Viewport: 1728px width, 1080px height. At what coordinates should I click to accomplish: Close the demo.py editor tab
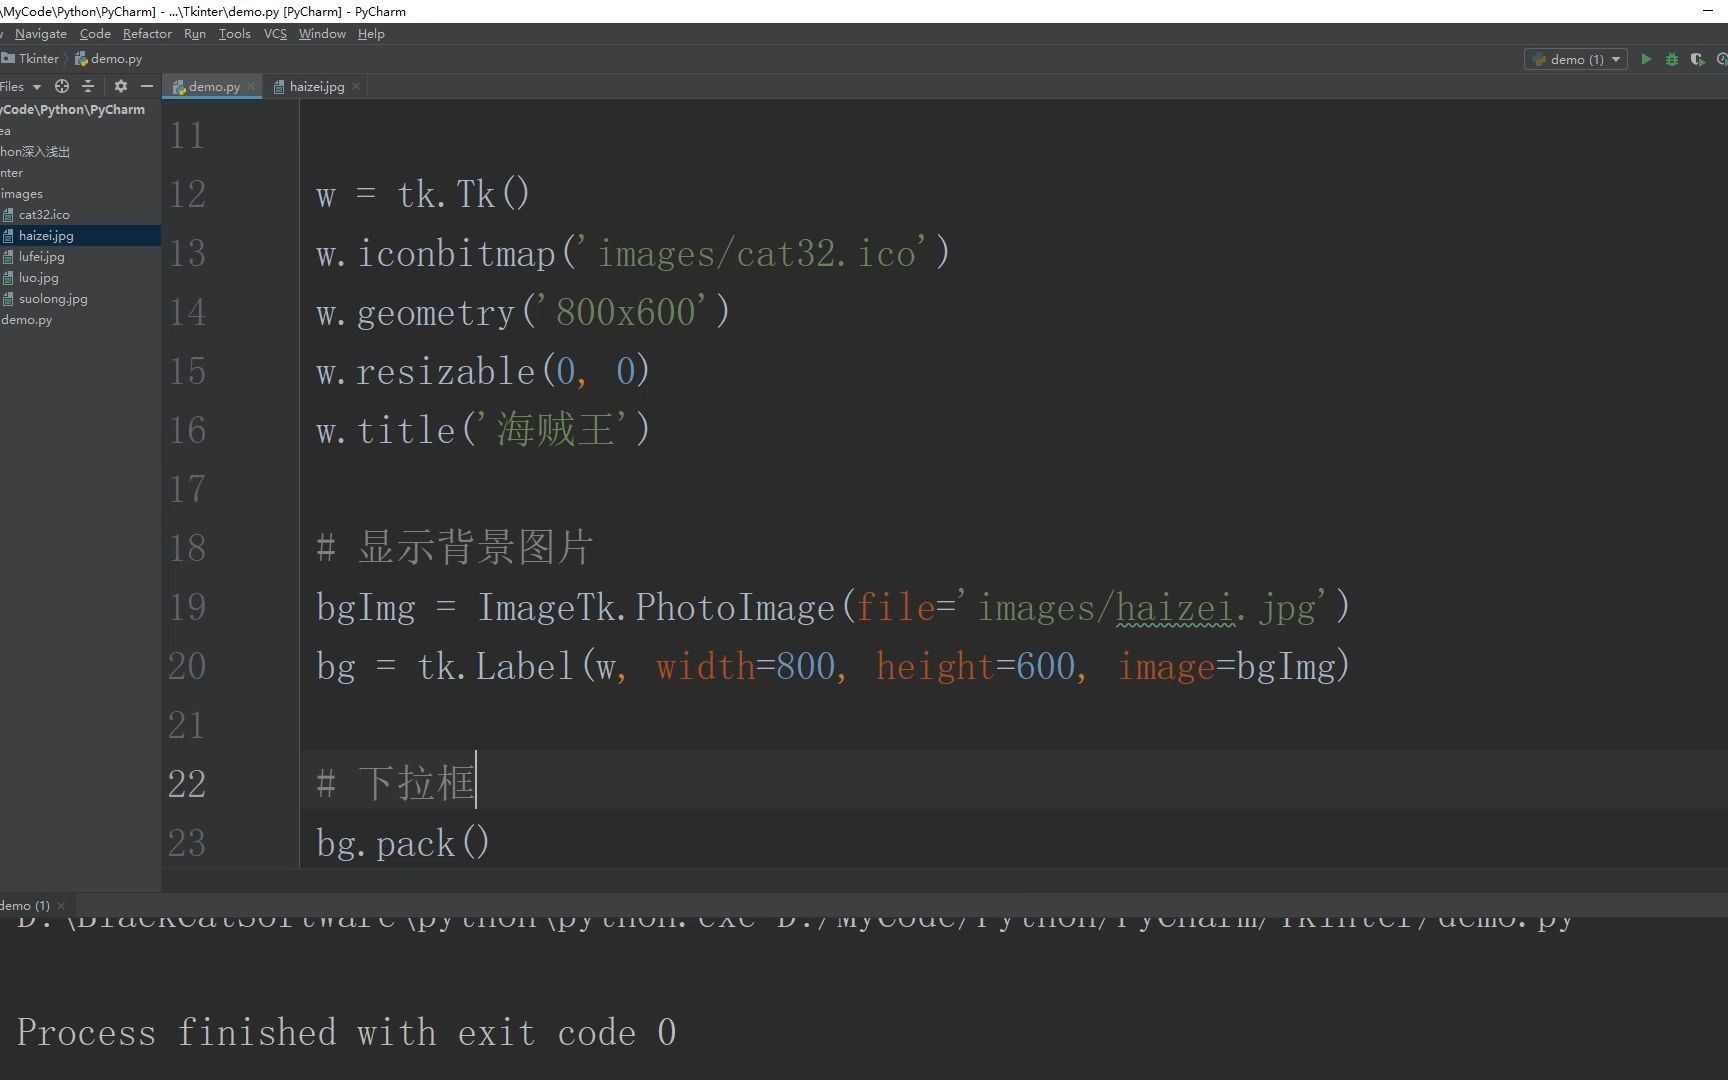251,86
